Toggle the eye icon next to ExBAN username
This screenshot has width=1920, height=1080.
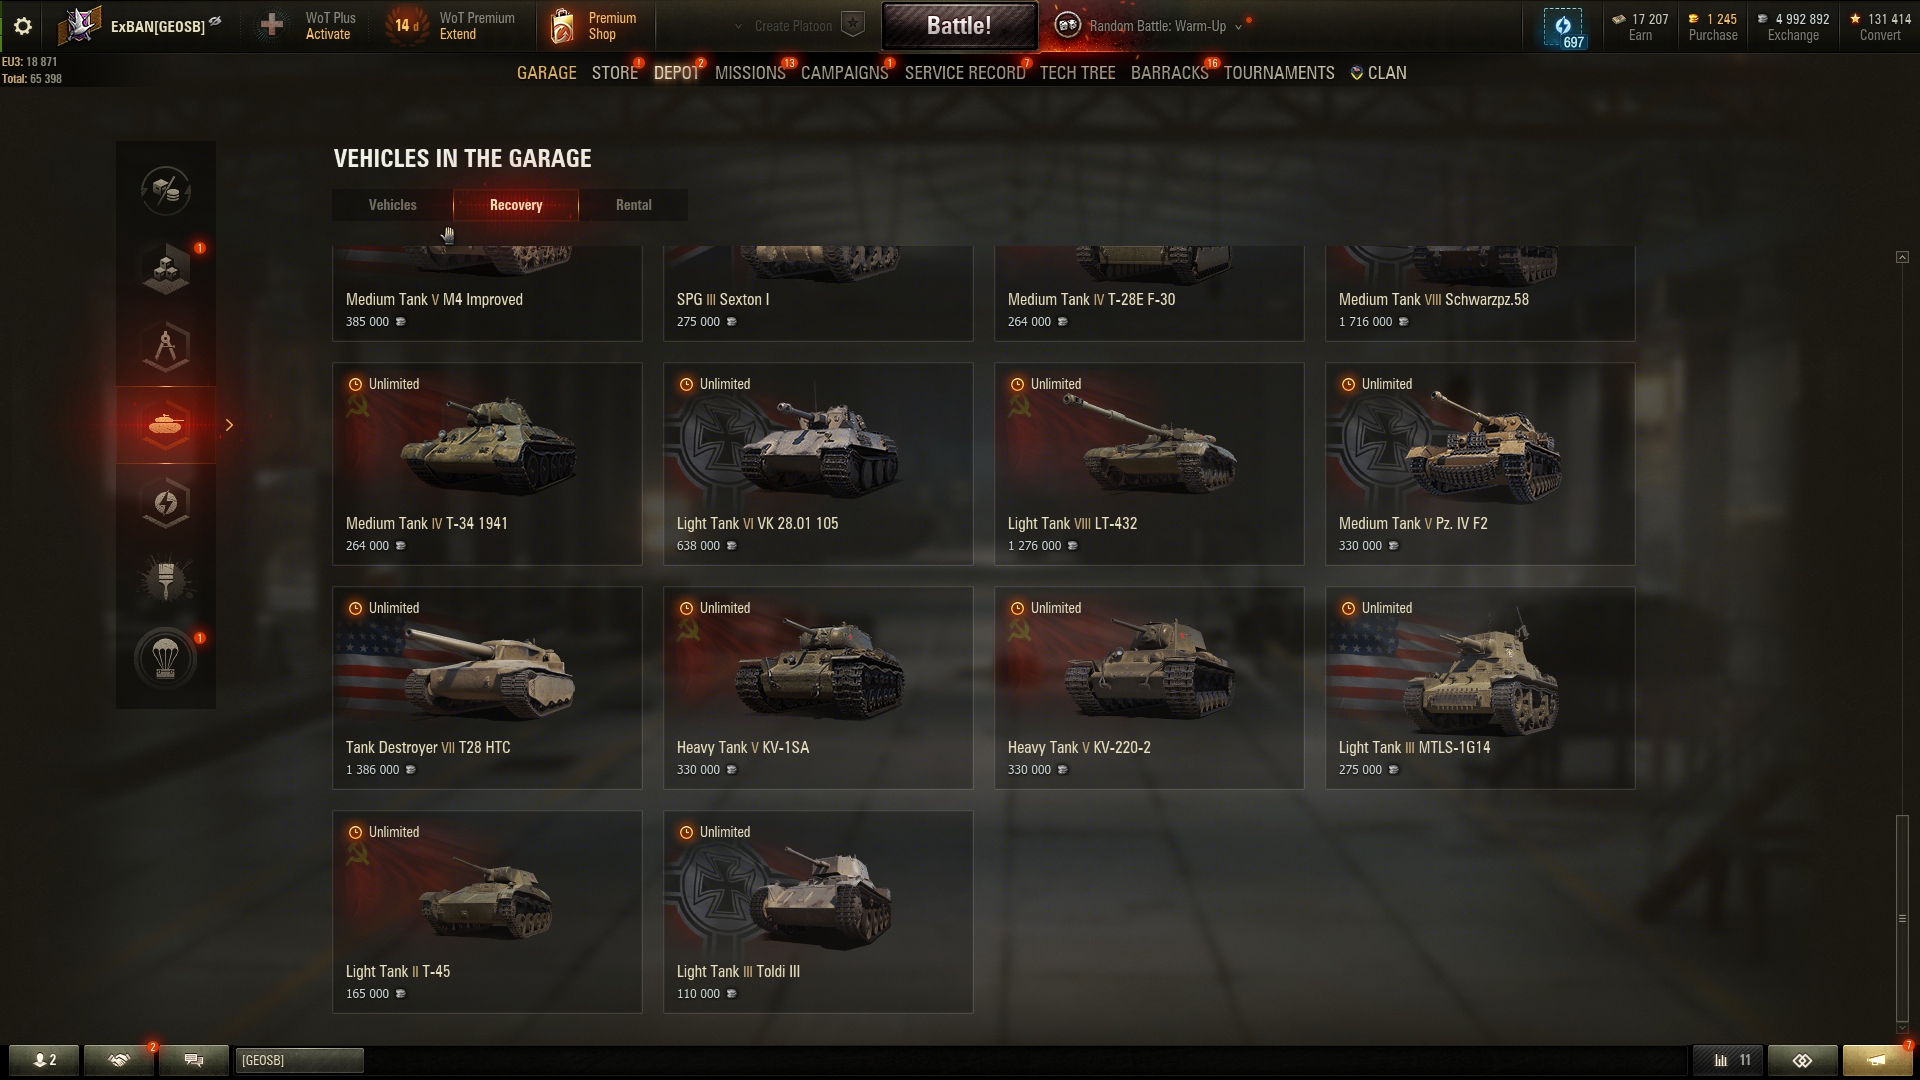215,21
